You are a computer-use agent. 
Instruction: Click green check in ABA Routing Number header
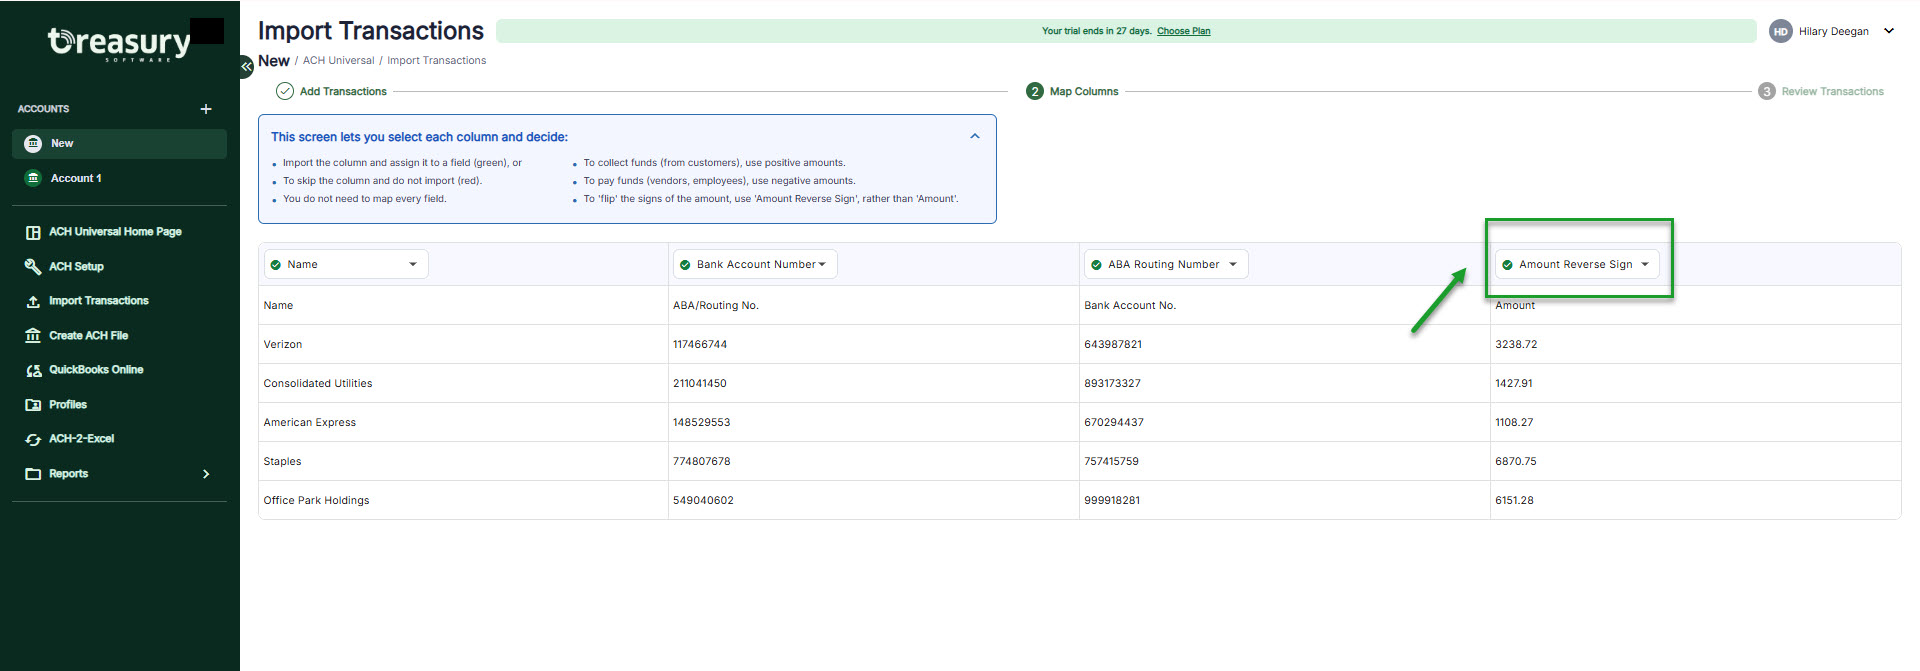tap(1096, 265)
